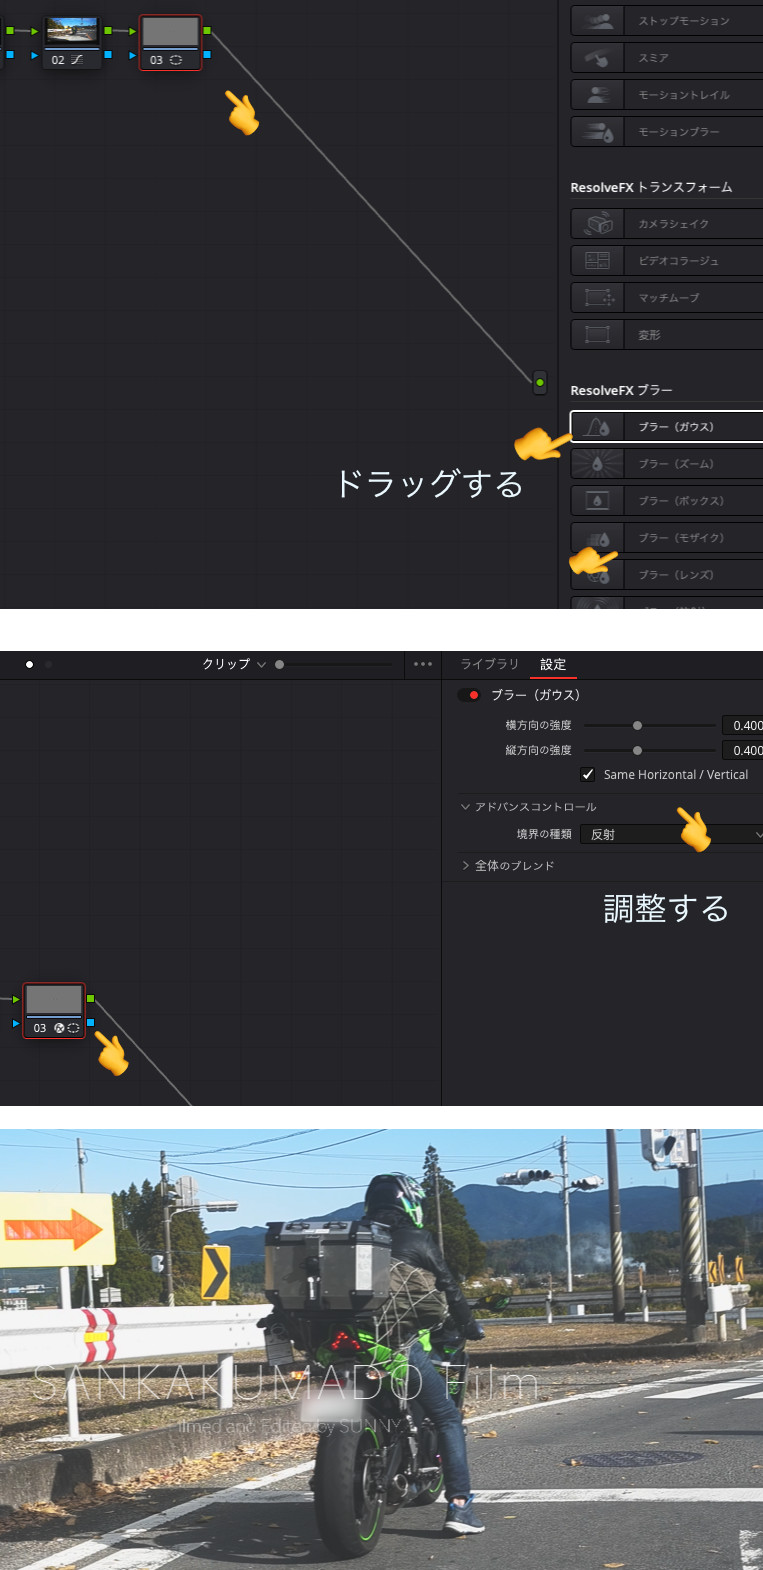Select the ブラー（ガウス） effect button

point(668,427)
